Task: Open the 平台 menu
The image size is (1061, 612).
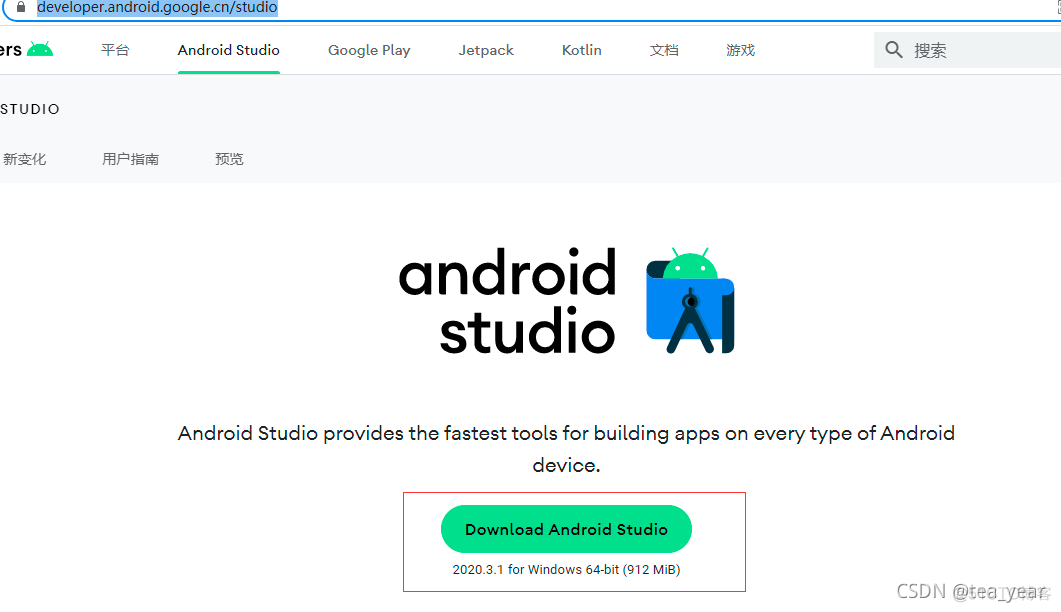Action: (x=114, y=50)
